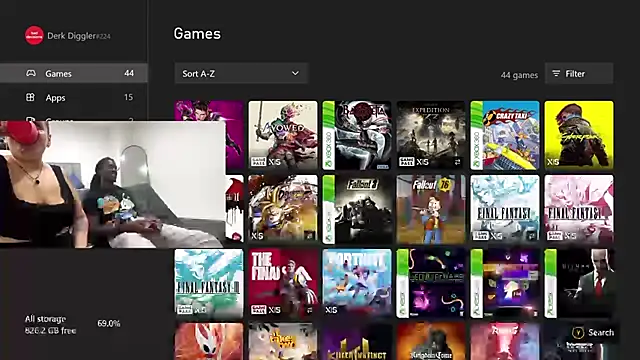This screenshot has height=360, width=640.
Task: Click the 69.0% storage usage value
Action: click(109, 324)
